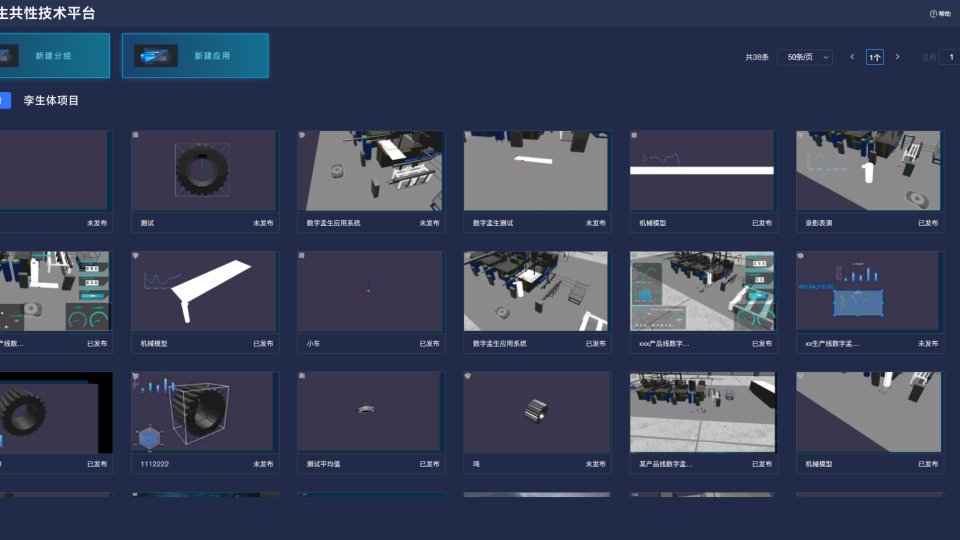
Task: Tick the checkbox on 数字孪生测试 card
Action: [467, 135]
